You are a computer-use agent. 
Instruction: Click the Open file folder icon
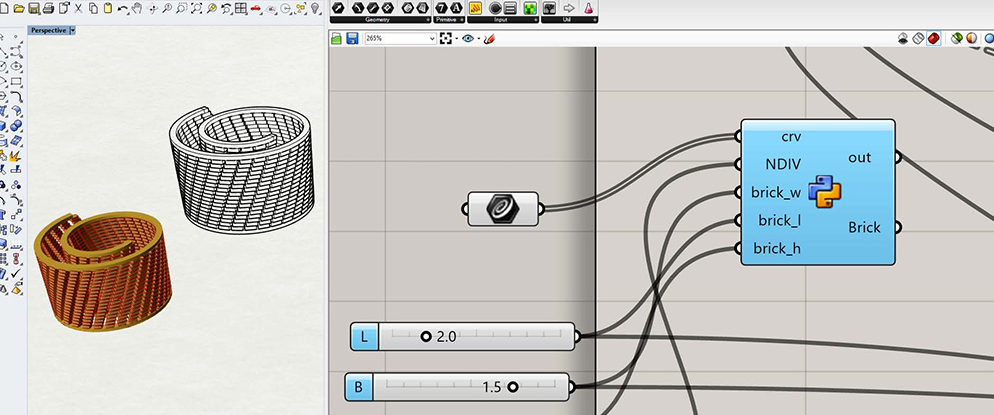coord(19,8)
